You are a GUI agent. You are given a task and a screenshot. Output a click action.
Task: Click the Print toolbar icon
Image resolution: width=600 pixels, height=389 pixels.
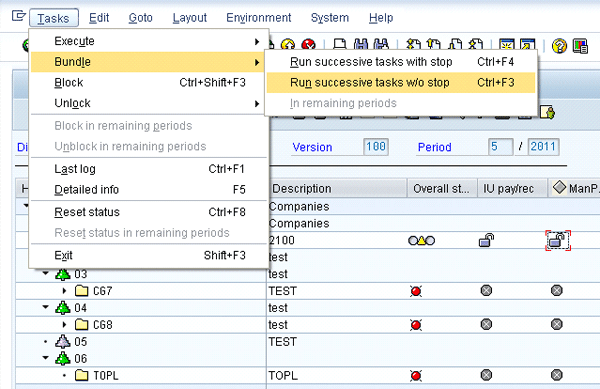(x=339, y=45)
